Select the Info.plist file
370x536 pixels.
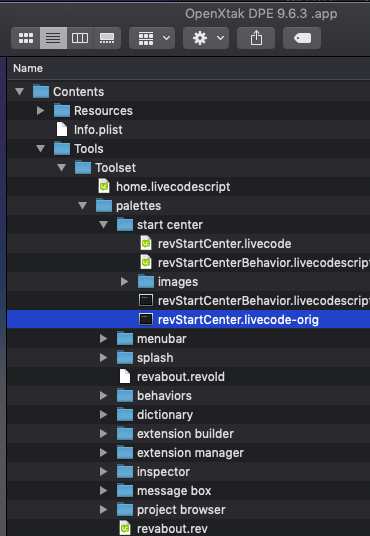[98, 130]
